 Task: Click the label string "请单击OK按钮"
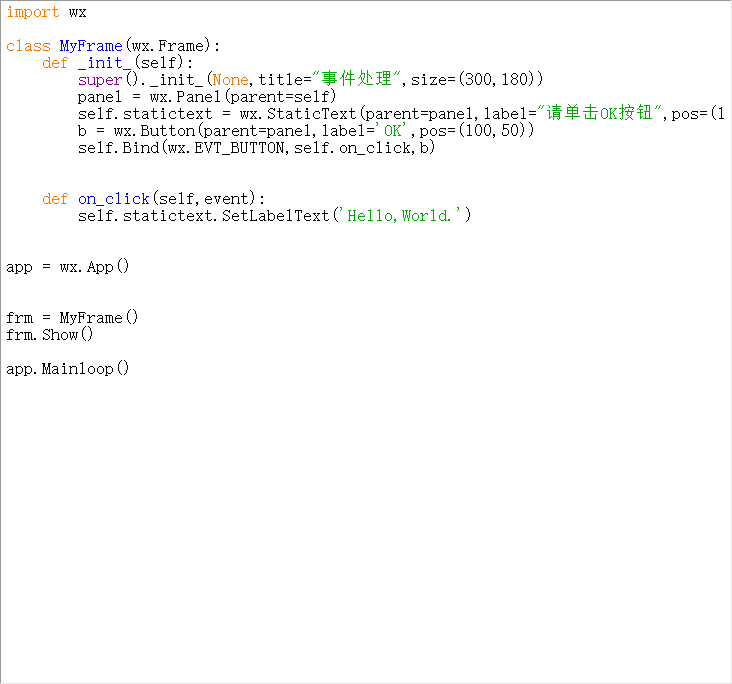coord(599,113)
